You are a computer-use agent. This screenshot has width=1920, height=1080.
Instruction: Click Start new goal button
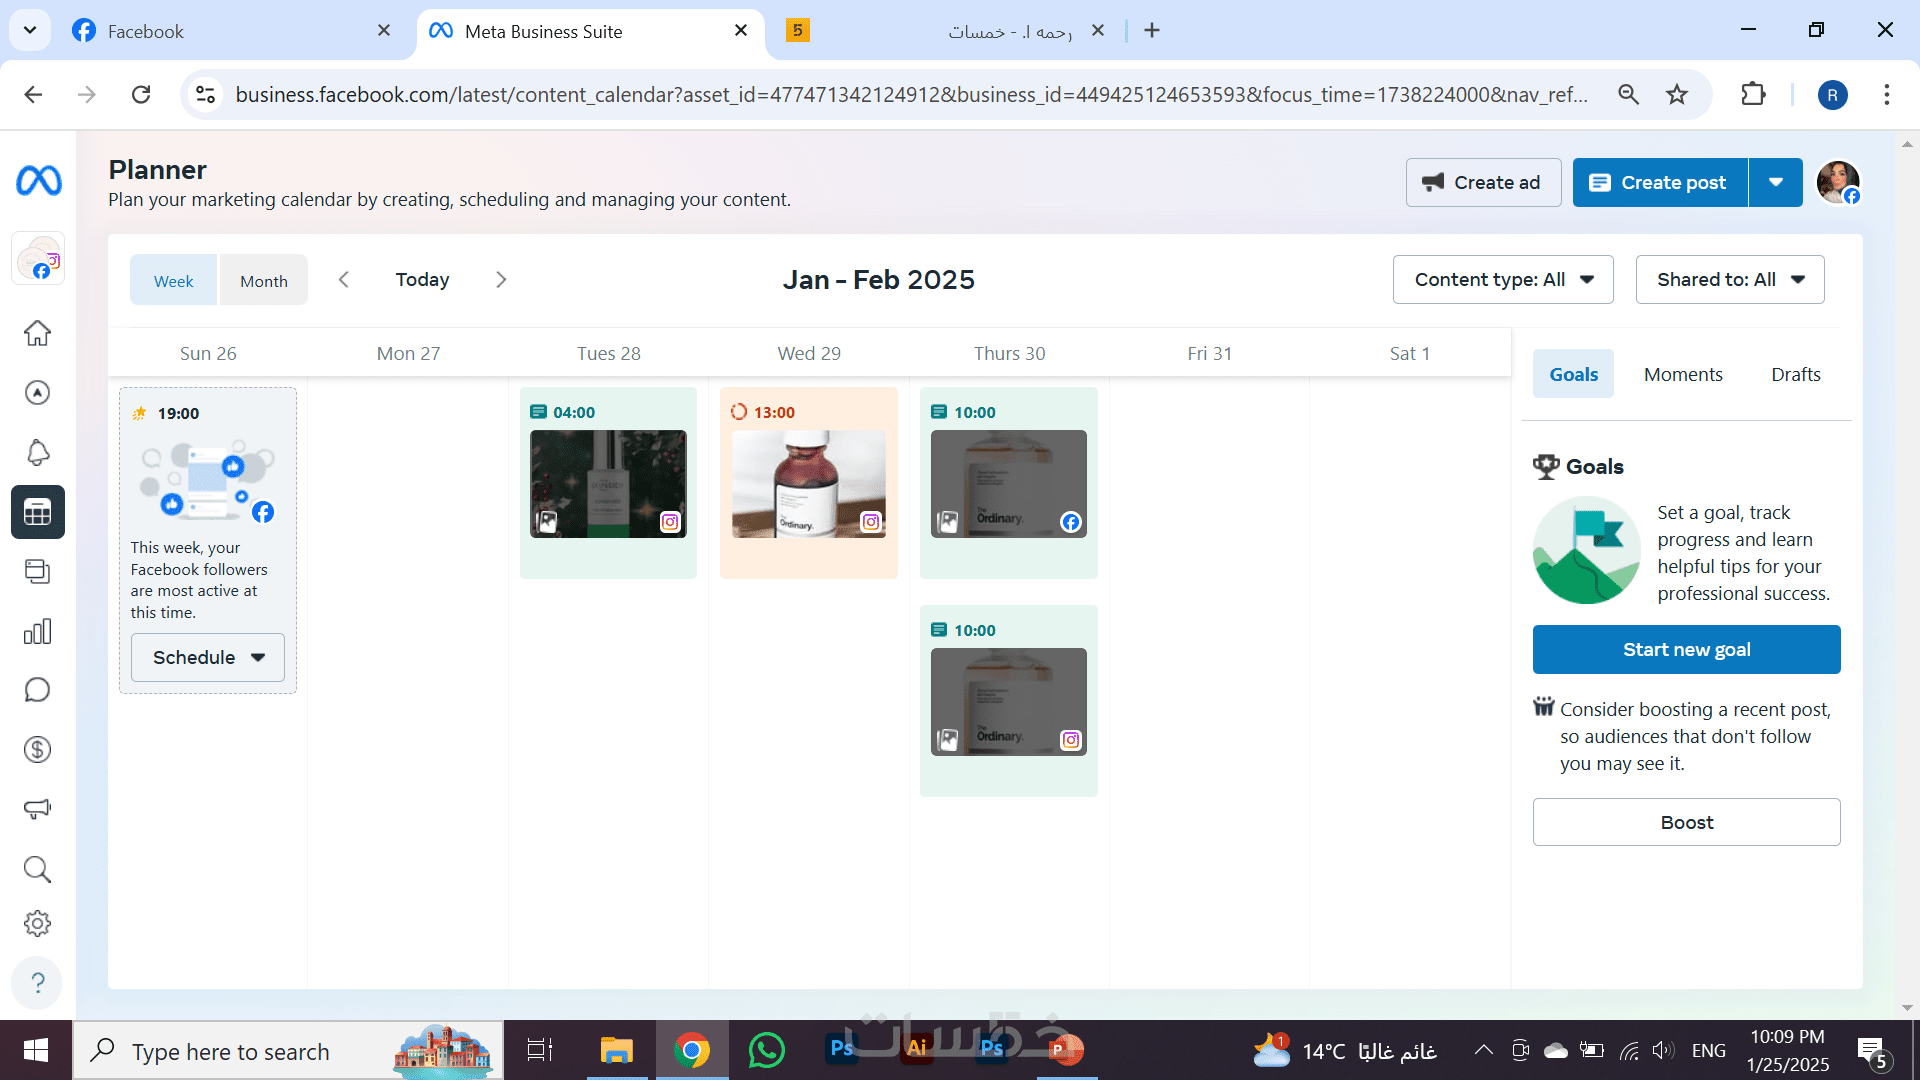click(1686, 649)
